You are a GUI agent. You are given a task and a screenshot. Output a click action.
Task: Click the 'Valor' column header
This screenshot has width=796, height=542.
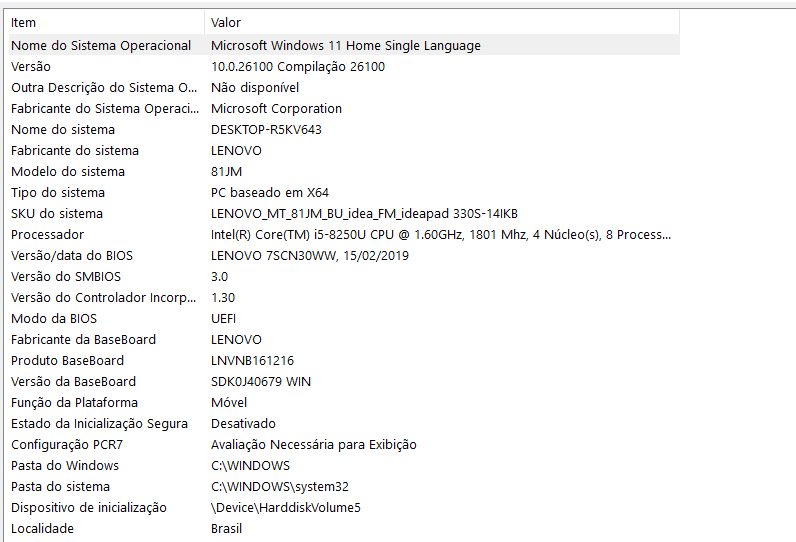point(442,23)
